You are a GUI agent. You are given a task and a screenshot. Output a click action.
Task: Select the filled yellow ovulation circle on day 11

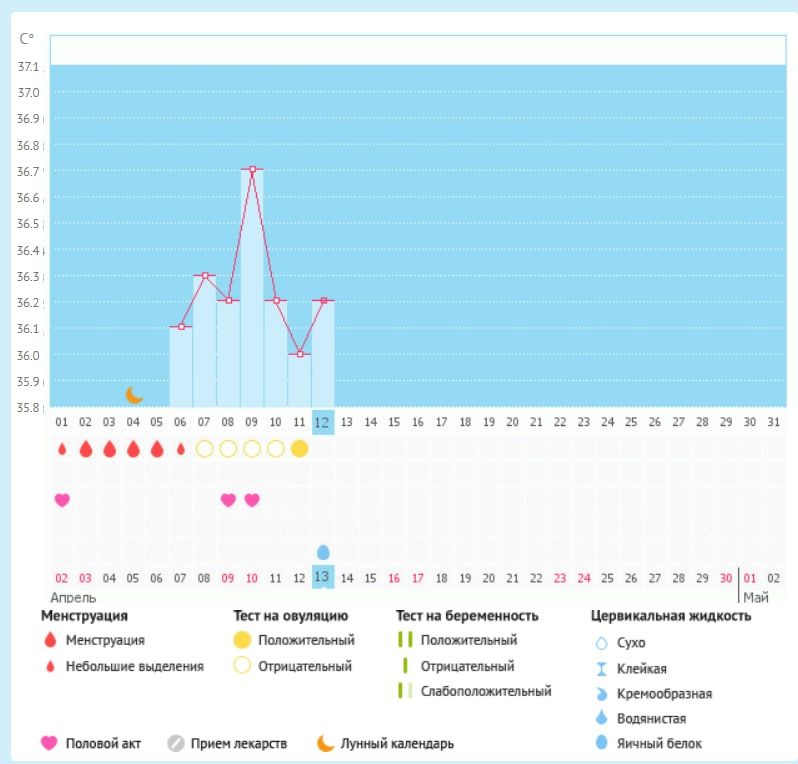click(x=299, y=449)
